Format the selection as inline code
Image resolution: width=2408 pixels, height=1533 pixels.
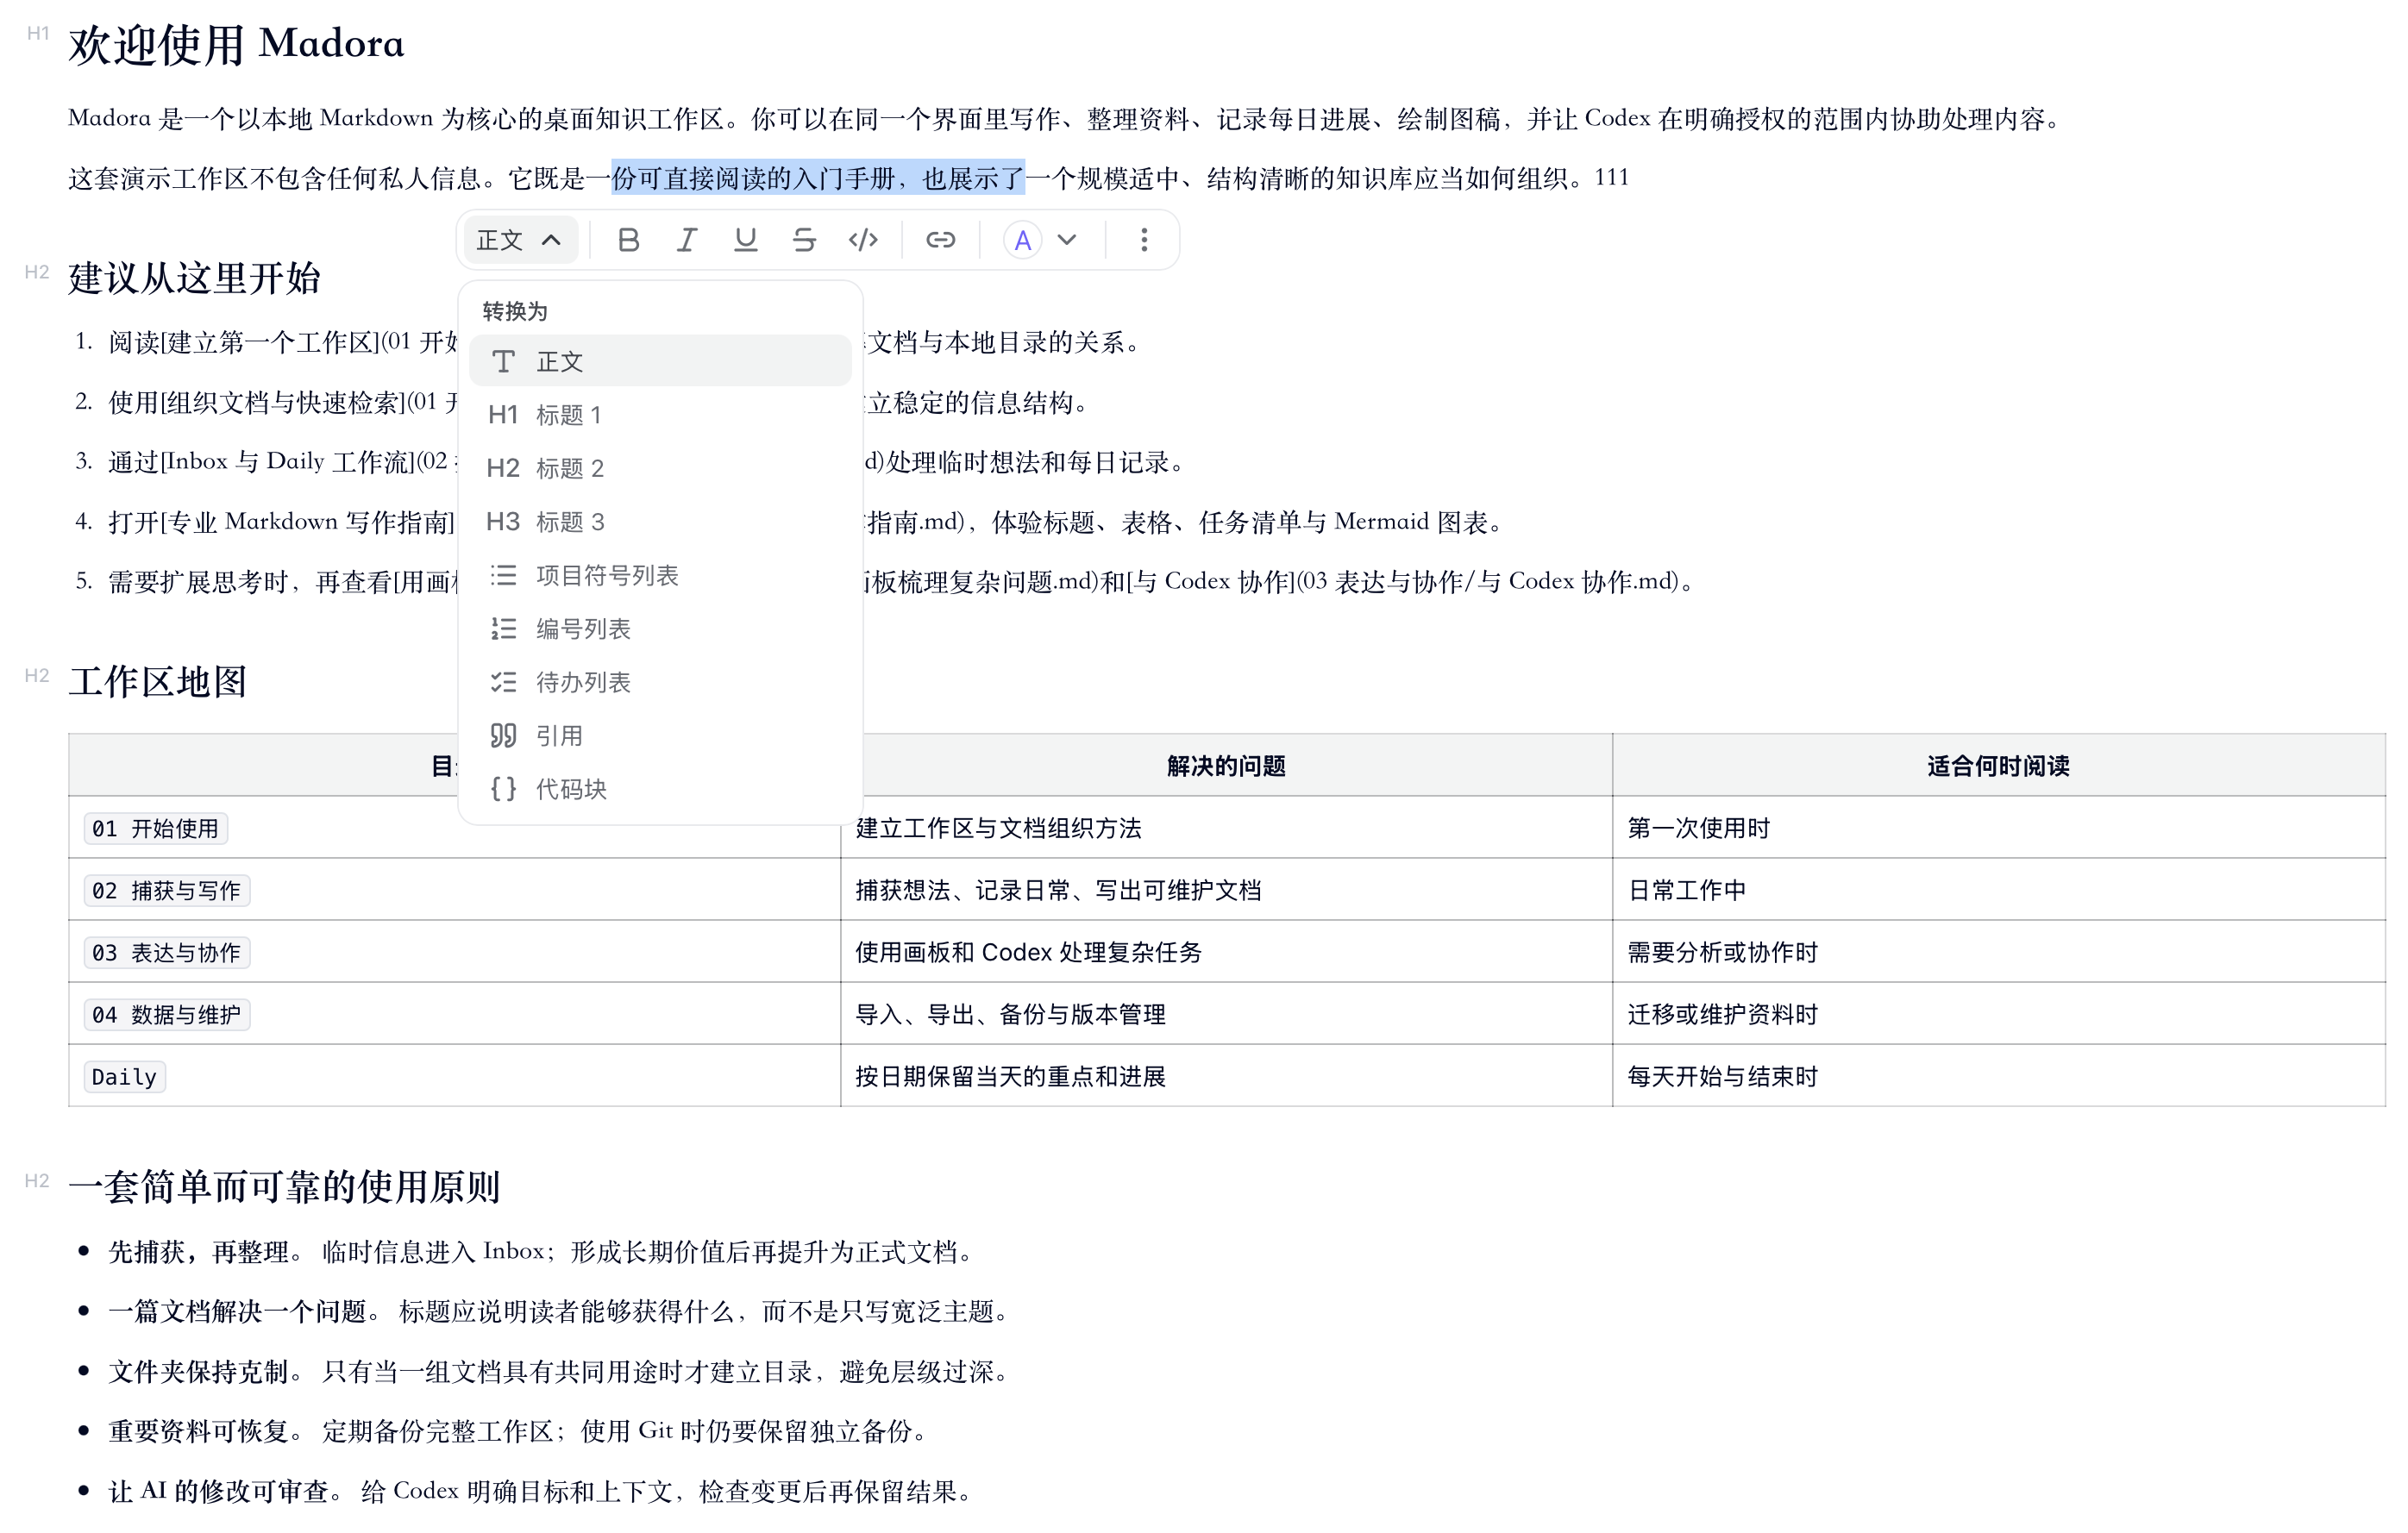tap(863, 240)
